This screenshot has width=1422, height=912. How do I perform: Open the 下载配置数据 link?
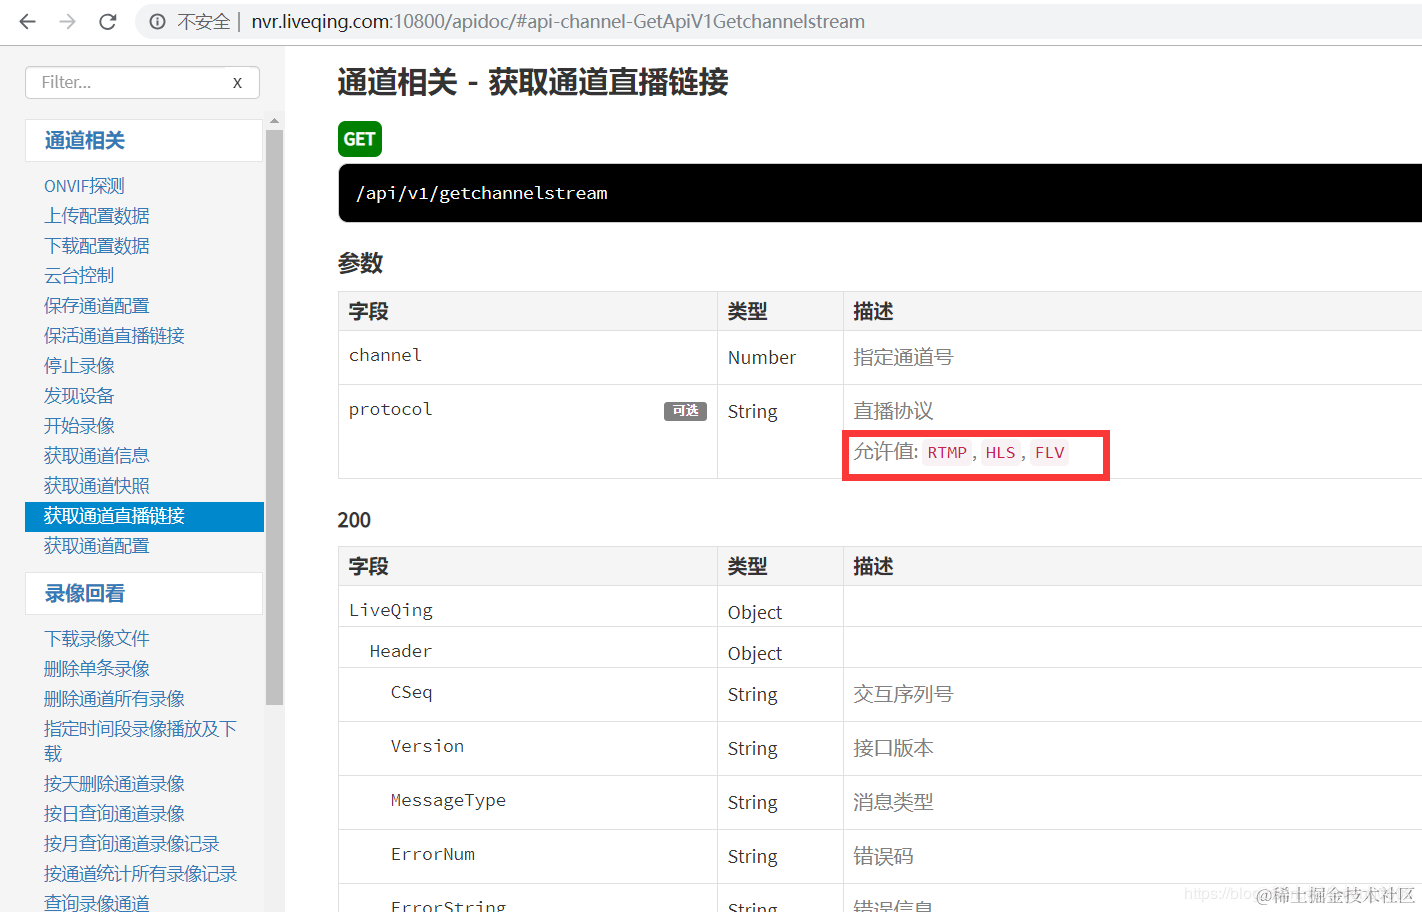point(97,246)
